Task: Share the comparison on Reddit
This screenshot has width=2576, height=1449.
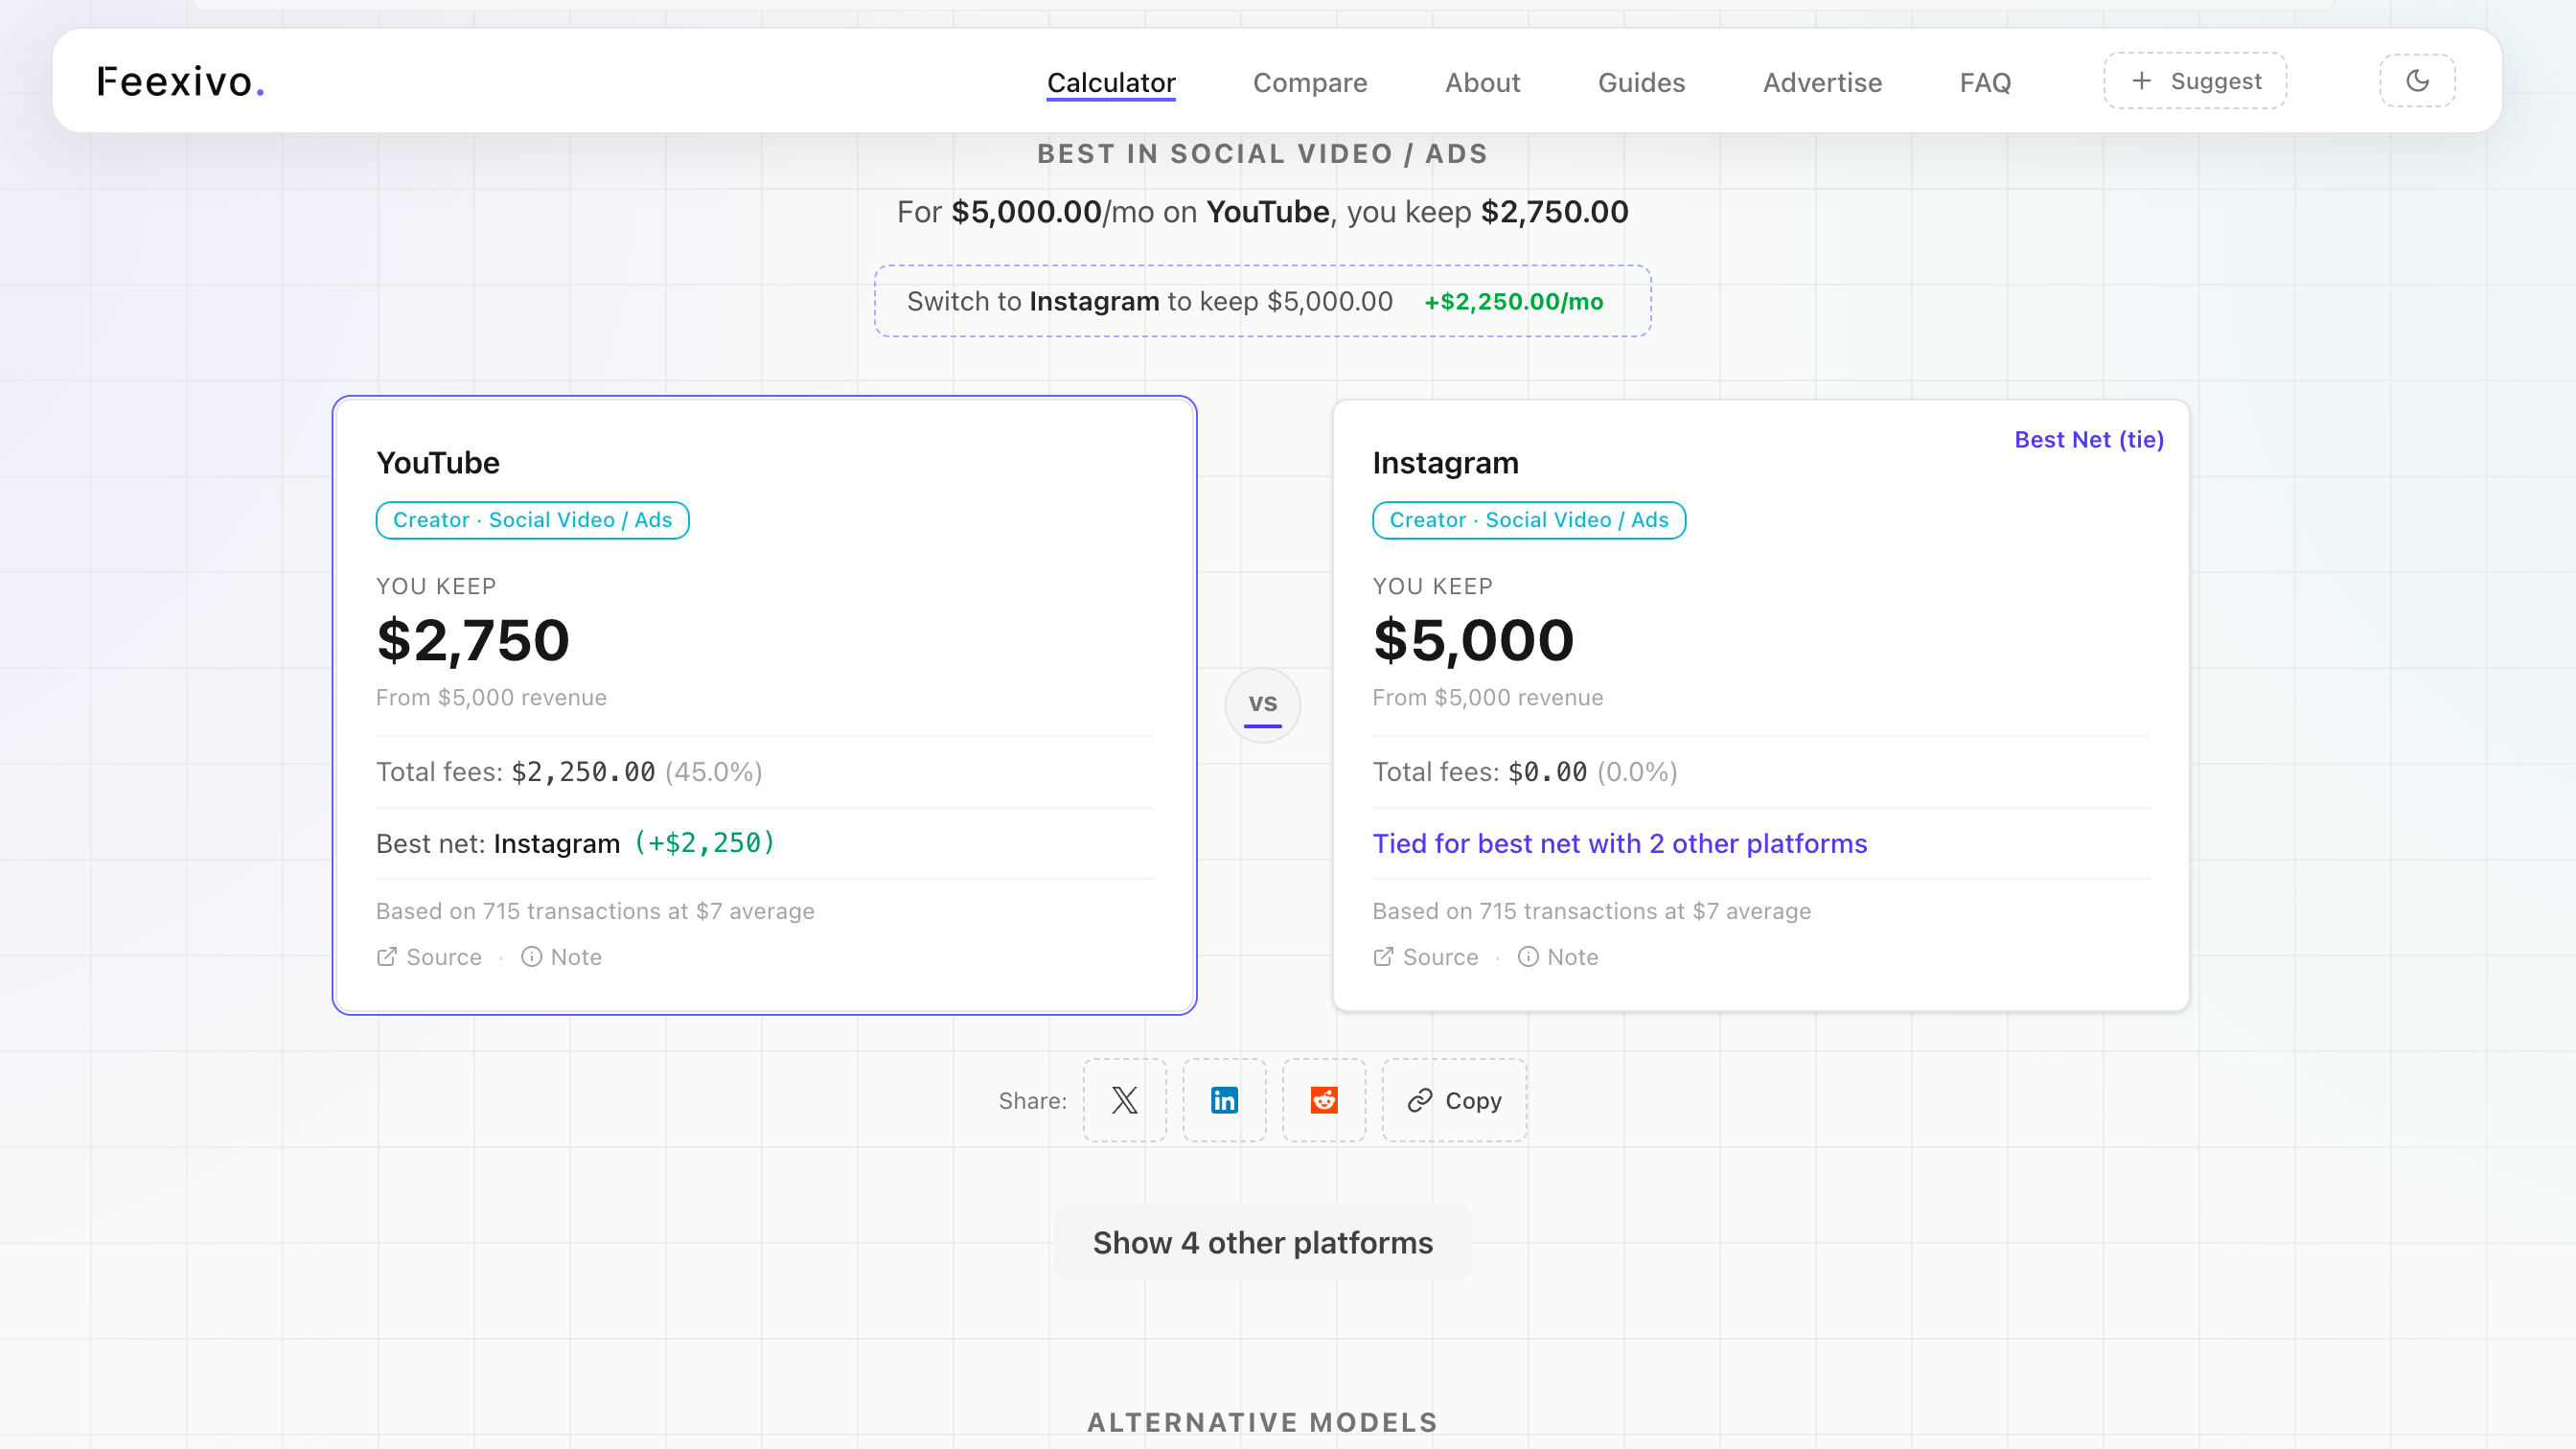Action: click(1324, 1100)
